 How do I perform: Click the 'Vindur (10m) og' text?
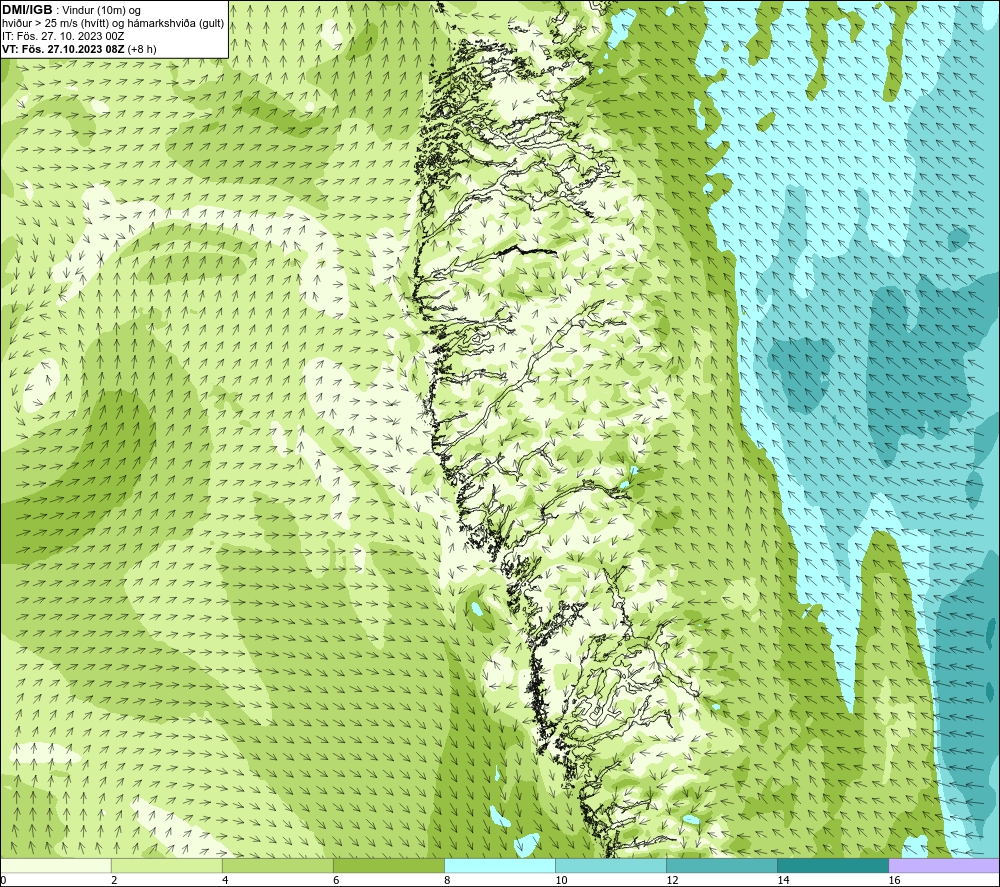101,11
